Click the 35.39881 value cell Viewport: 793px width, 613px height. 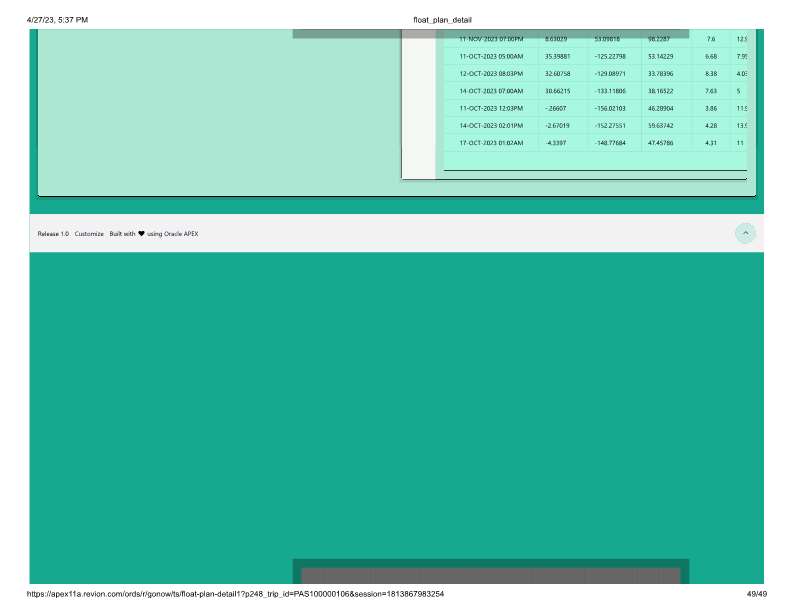point(556,56)
